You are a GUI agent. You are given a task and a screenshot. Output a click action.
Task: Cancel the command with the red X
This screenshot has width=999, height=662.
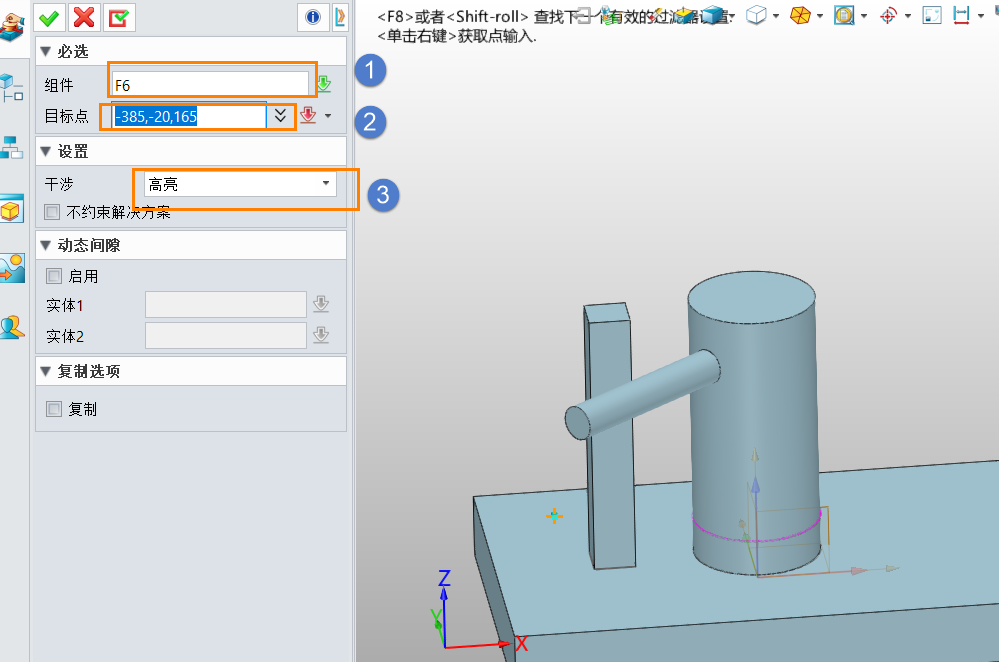point(83,17)
